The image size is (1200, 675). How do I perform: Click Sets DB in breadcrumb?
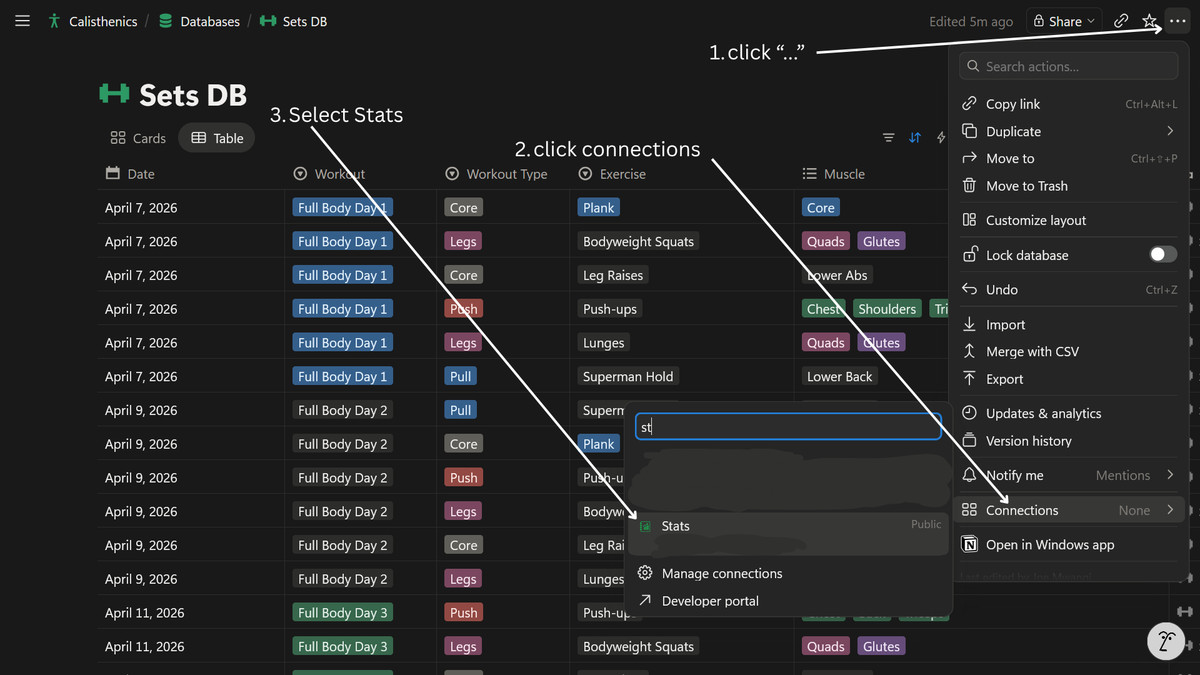[293, 21]
